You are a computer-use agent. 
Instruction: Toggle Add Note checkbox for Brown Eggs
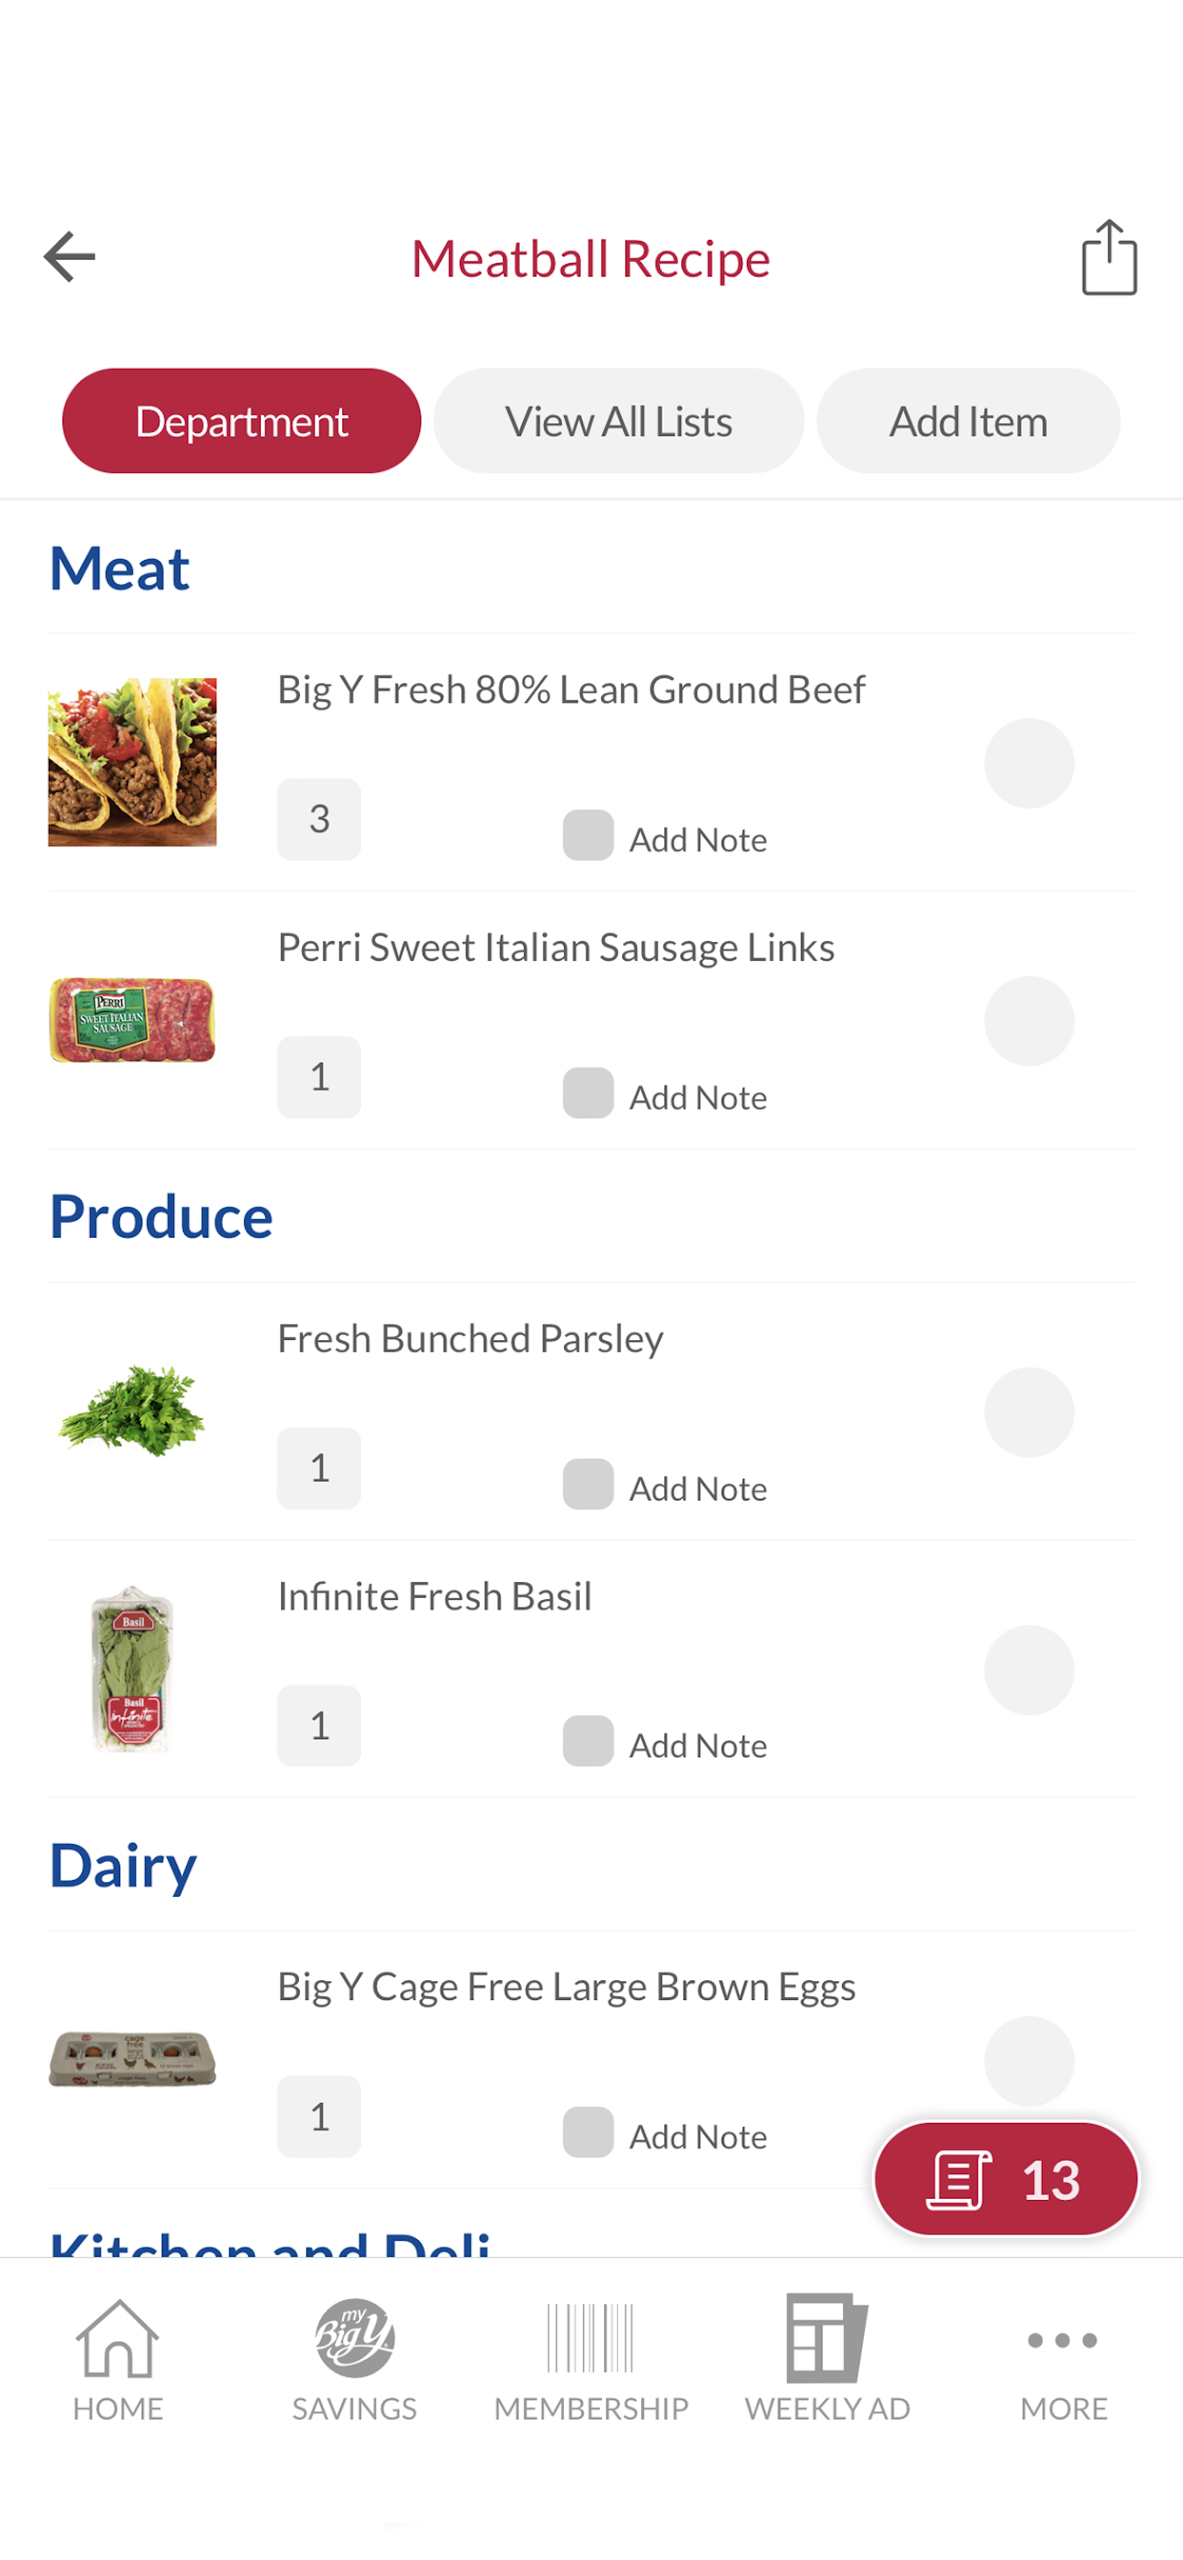(588, 2130)
